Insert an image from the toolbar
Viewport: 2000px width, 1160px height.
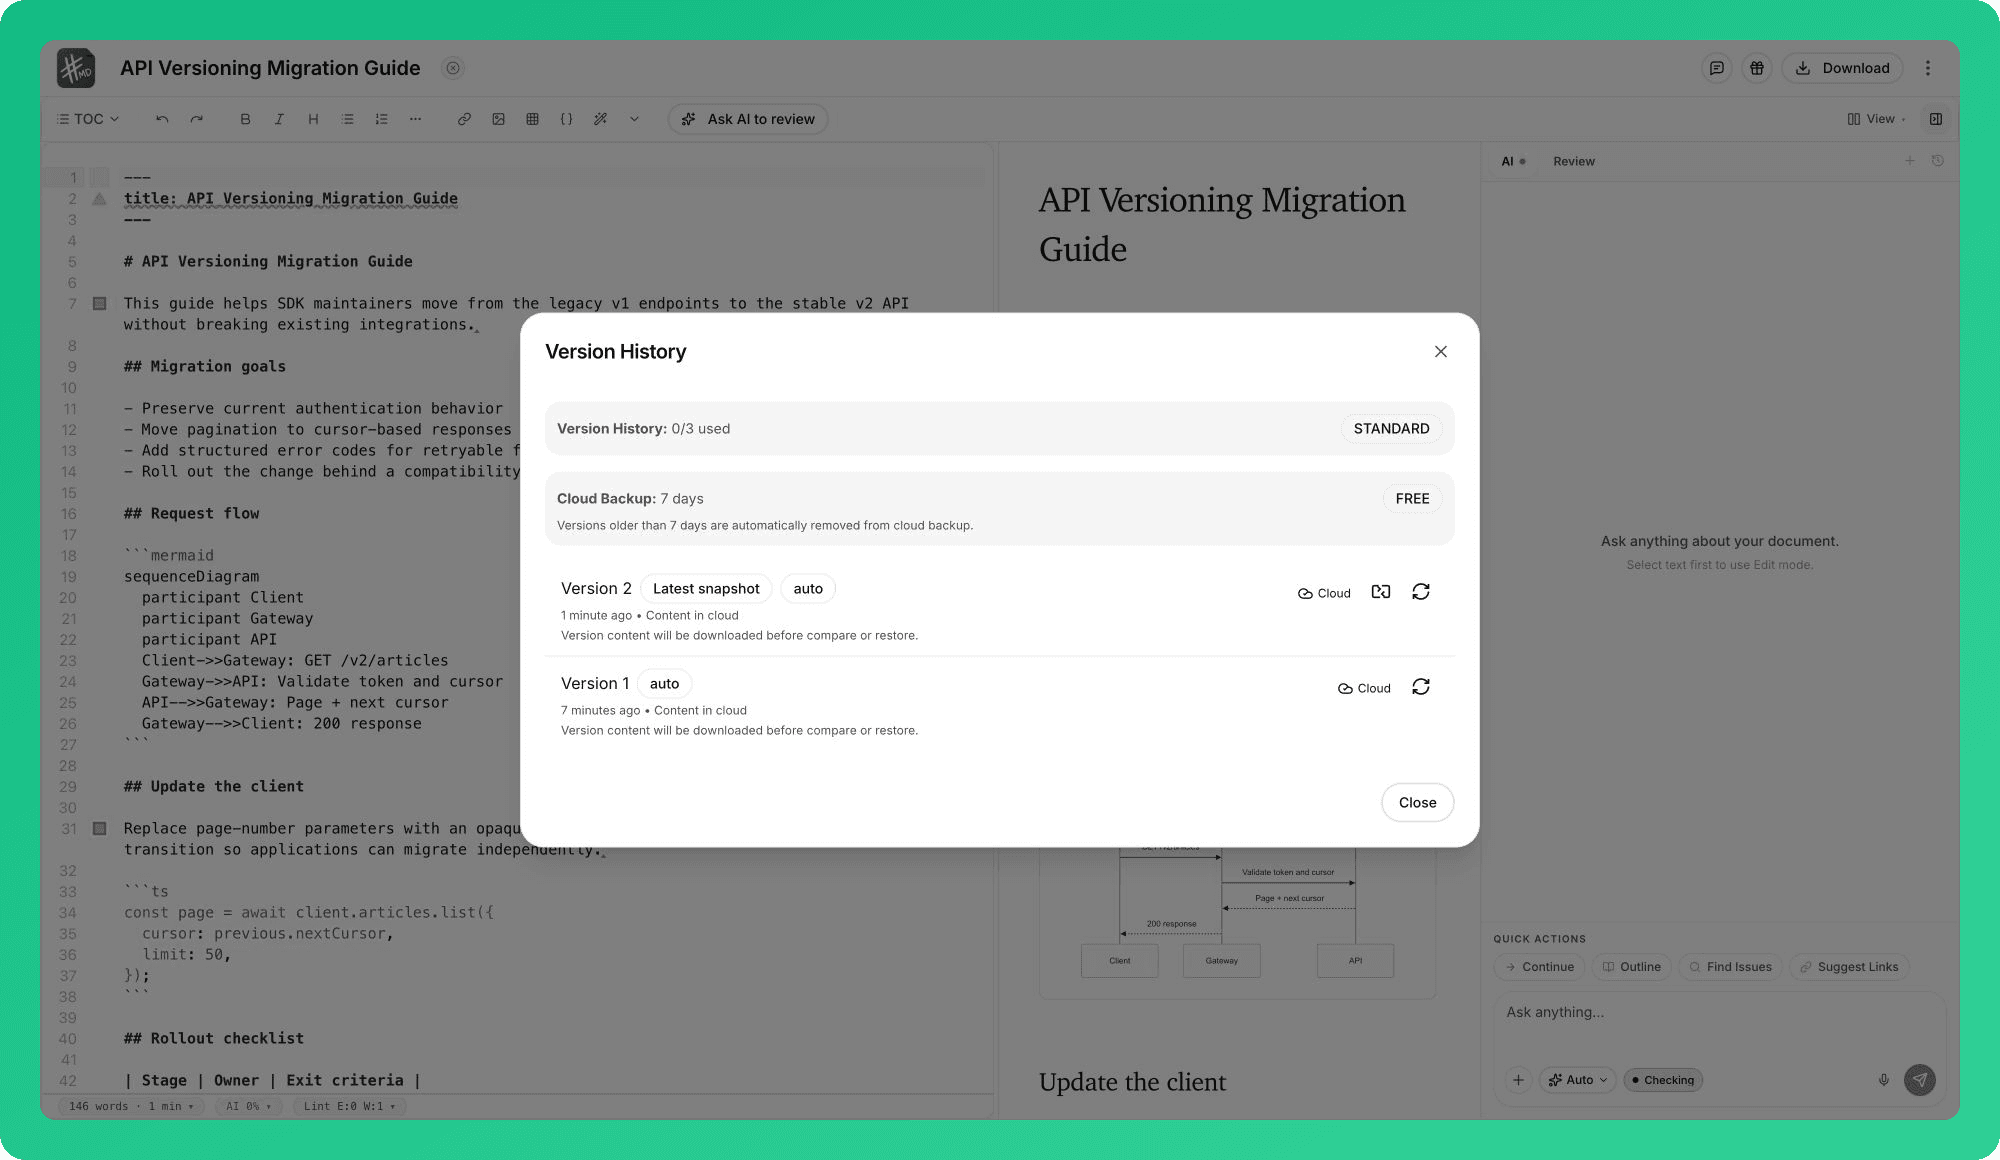498,119
